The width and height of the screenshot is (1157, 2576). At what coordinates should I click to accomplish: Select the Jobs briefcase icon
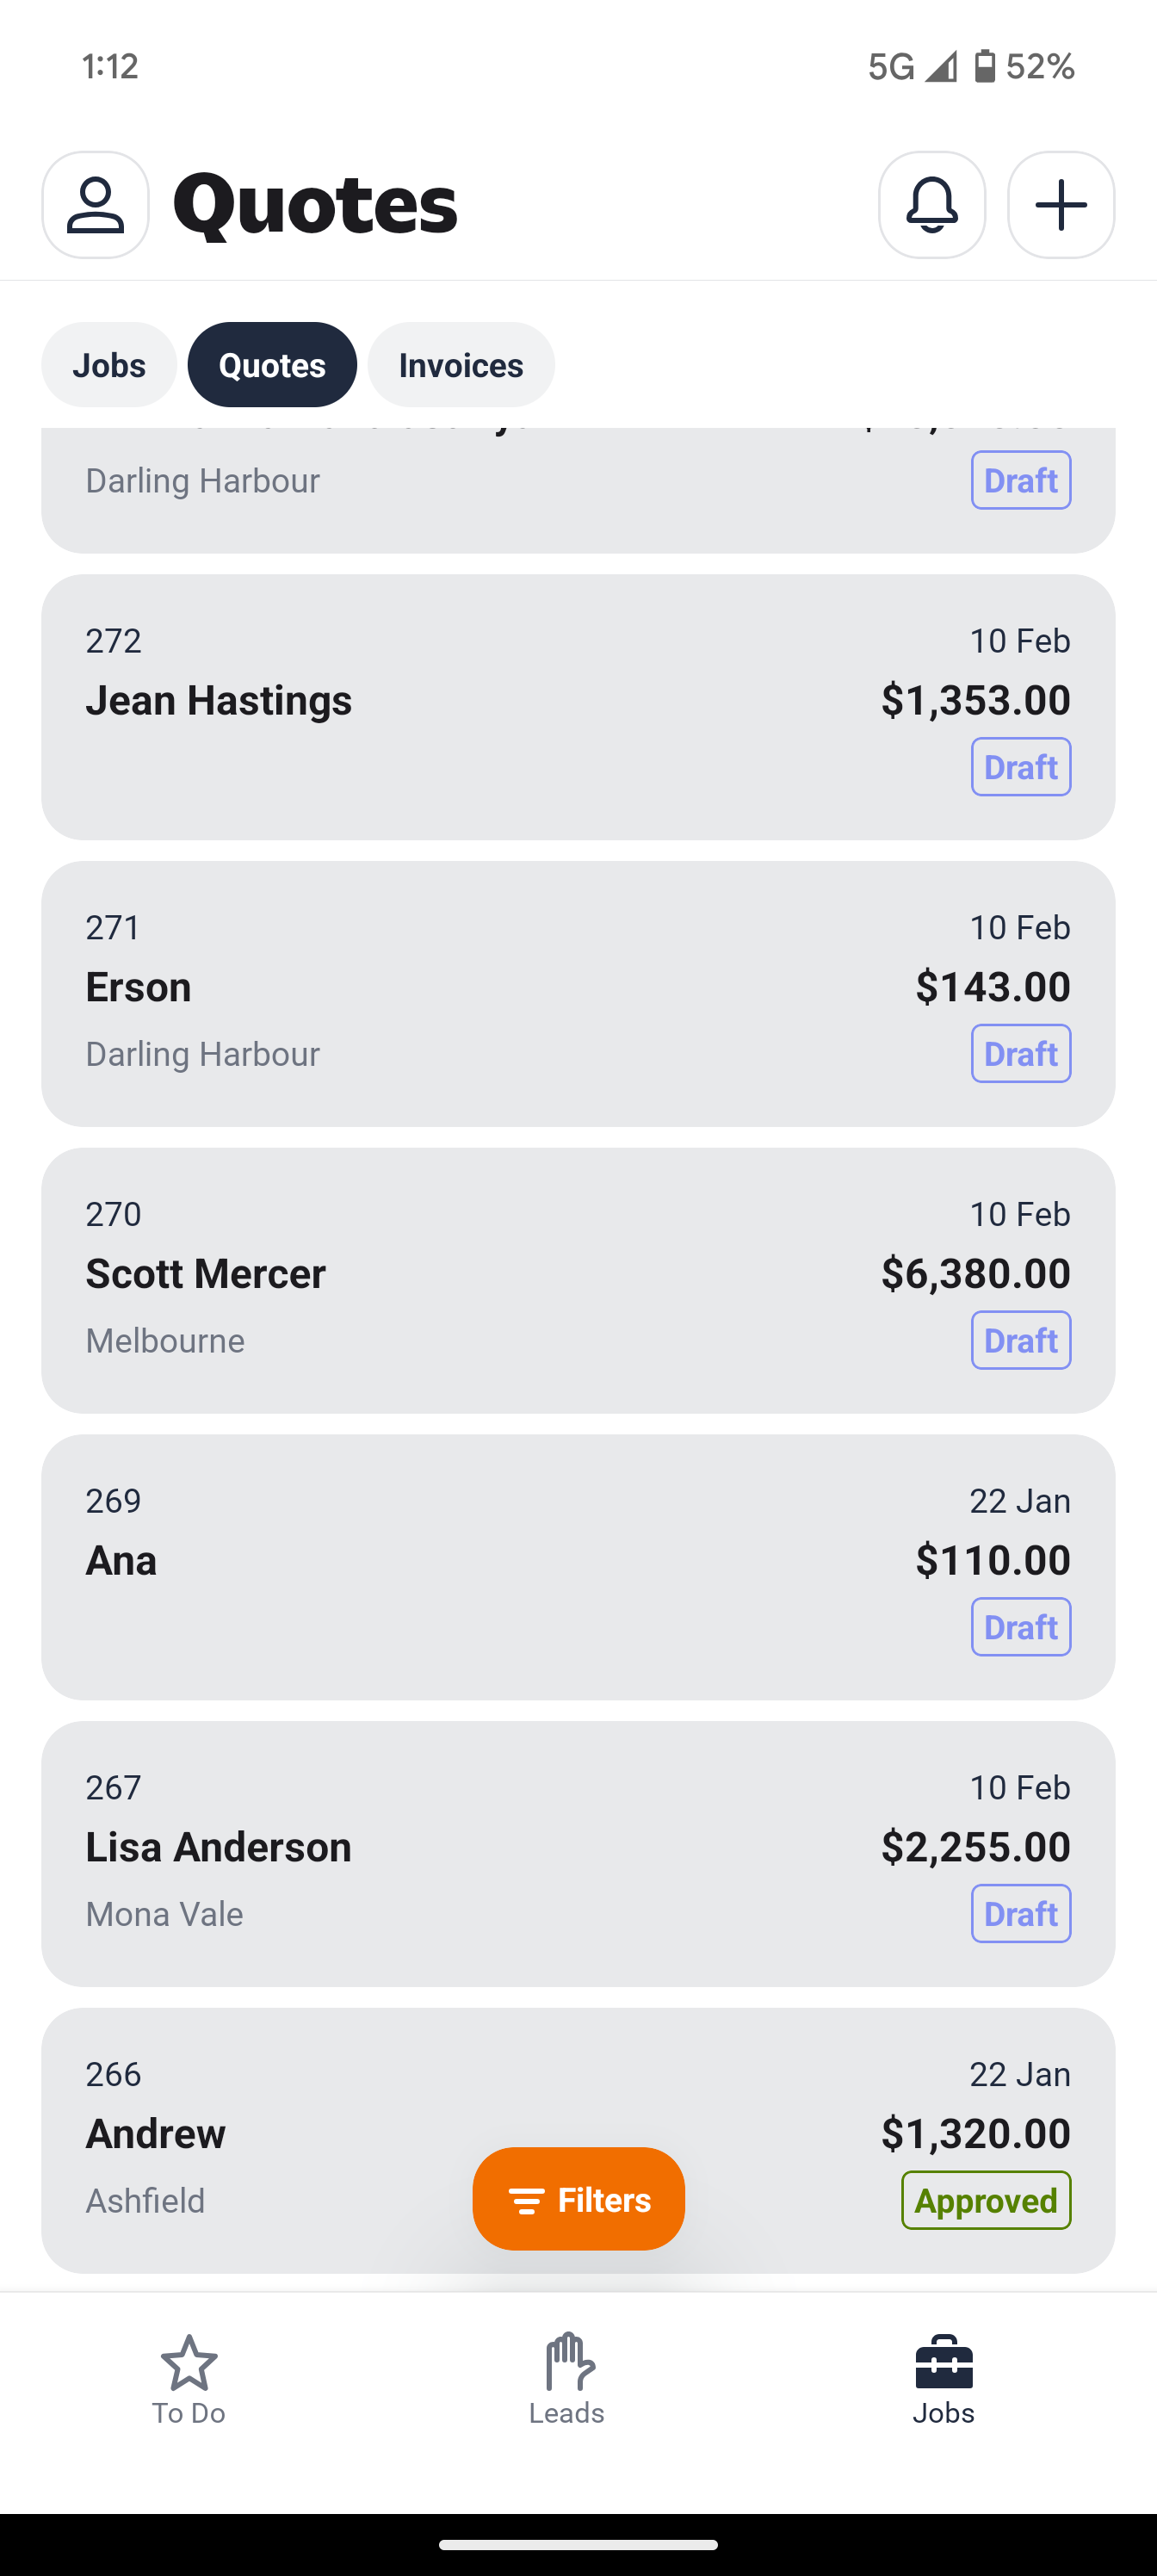click(x=943, y=2378)
